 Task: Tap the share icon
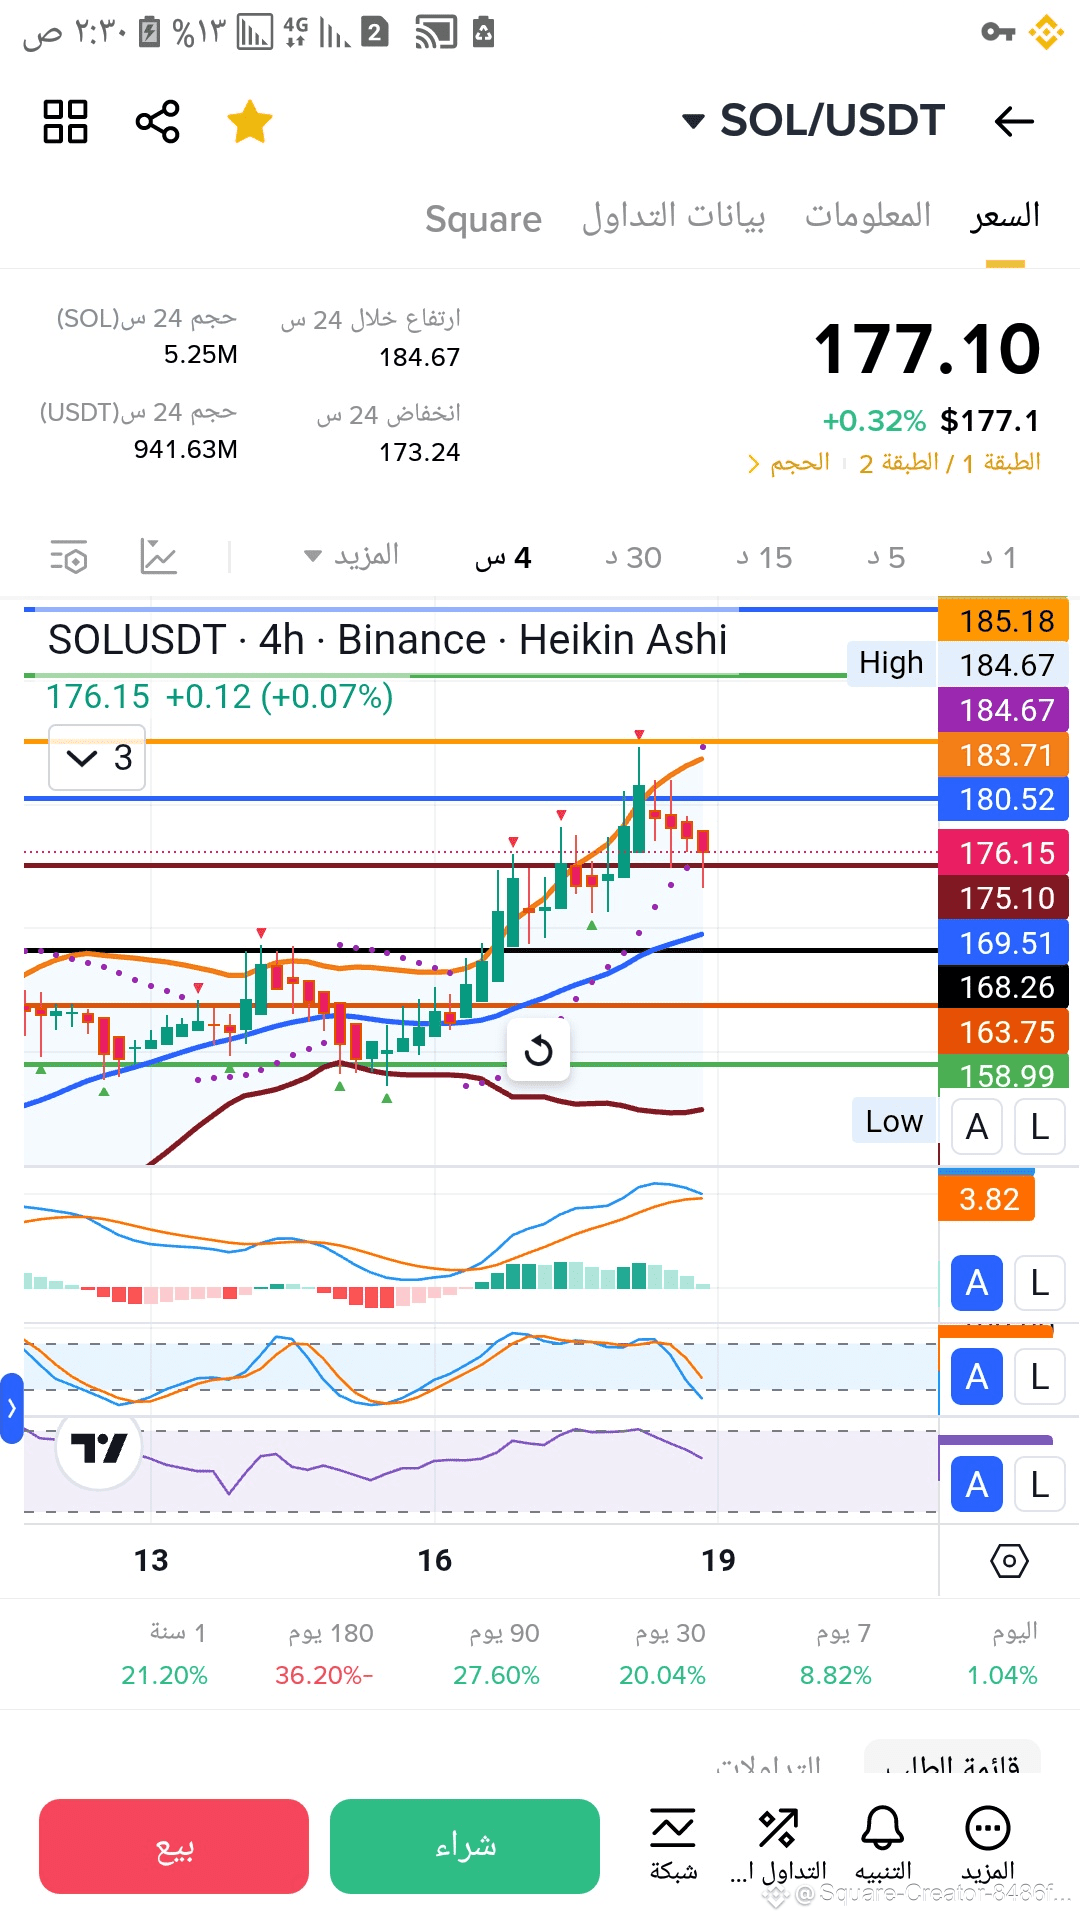click(x=157, y=121)
